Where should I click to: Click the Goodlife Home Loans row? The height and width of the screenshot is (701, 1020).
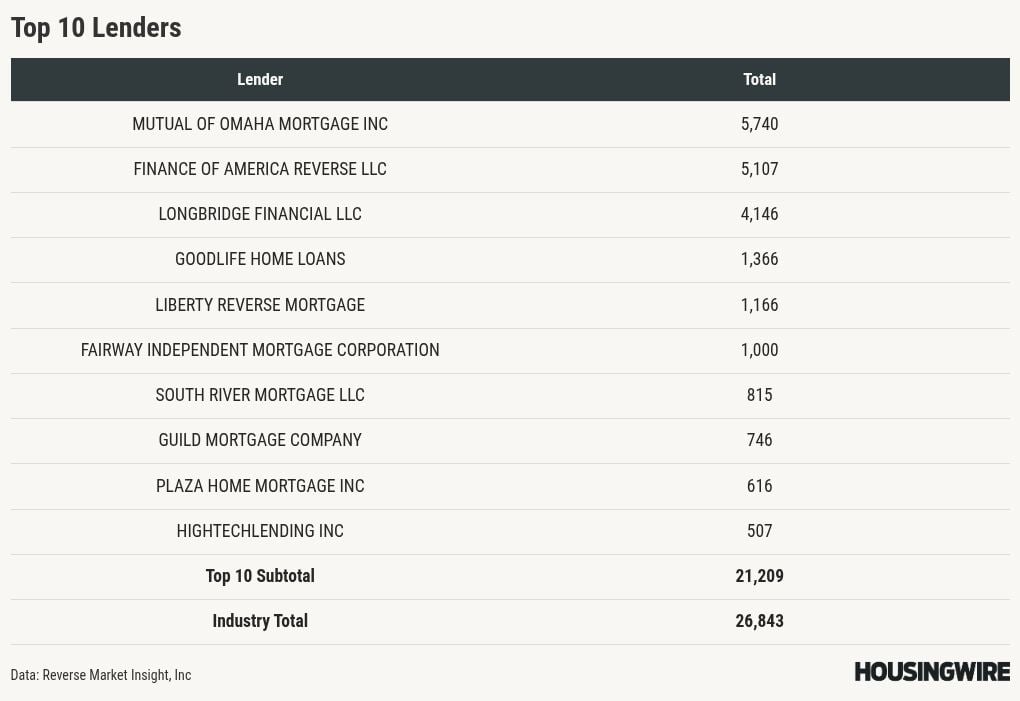260,259
